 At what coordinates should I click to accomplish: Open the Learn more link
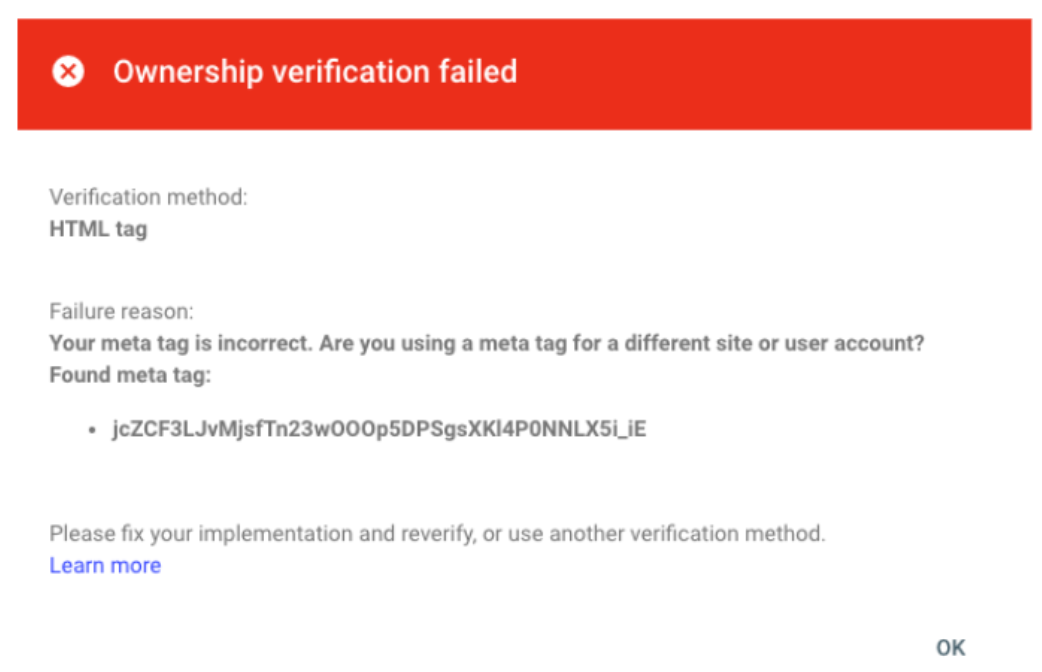pos(105,566)
